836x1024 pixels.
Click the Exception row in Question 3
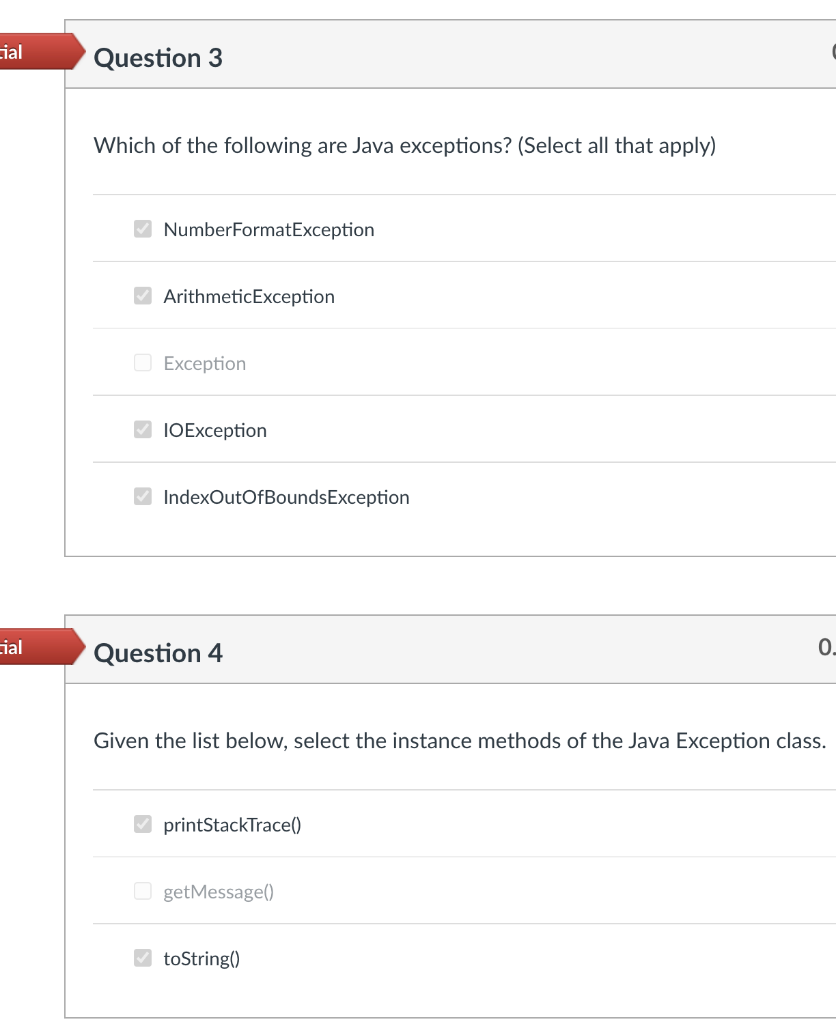coord(450,362)
